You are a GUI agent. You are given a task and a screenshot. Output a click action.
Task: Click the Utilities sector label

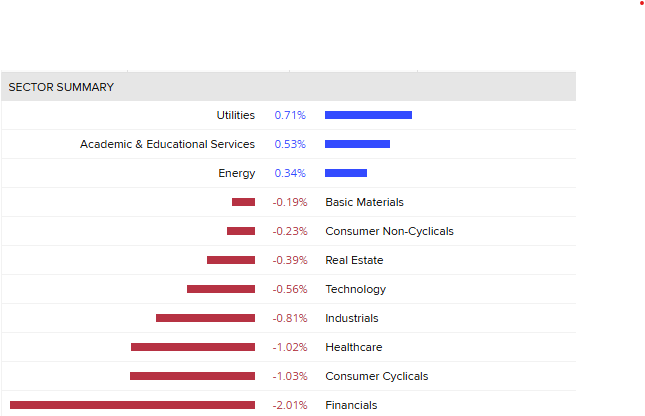pyautogui.click(x=235, y=115)
